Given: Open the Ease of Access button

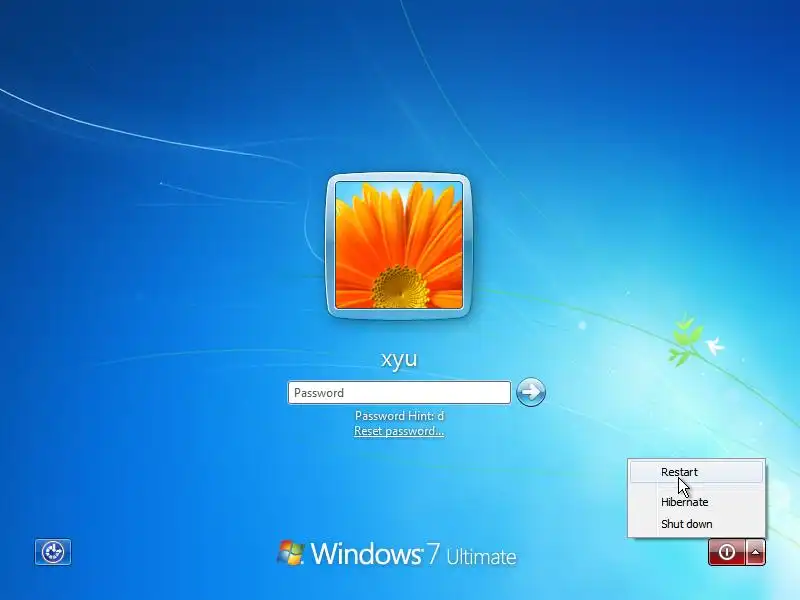Looking at the screenshot, I should pyautogui.click(x=53, y=552).
